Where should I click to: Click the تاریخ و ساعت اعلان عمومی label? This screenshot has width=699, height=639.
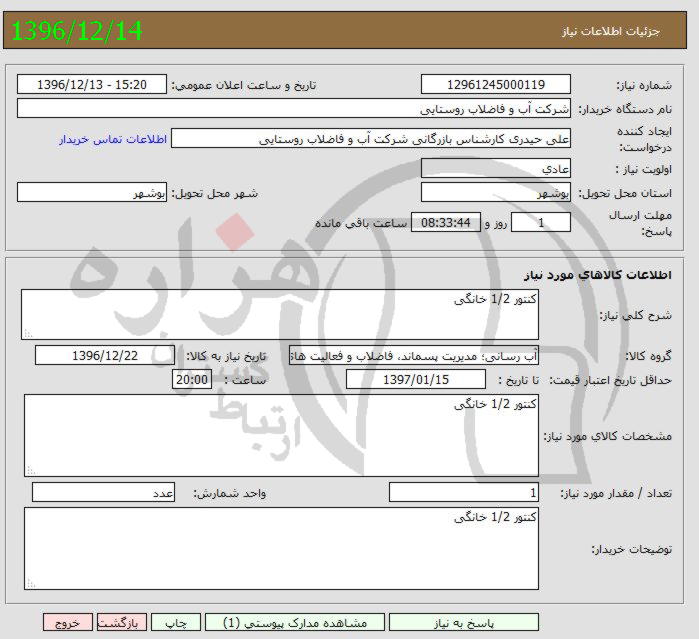(244, 85)
